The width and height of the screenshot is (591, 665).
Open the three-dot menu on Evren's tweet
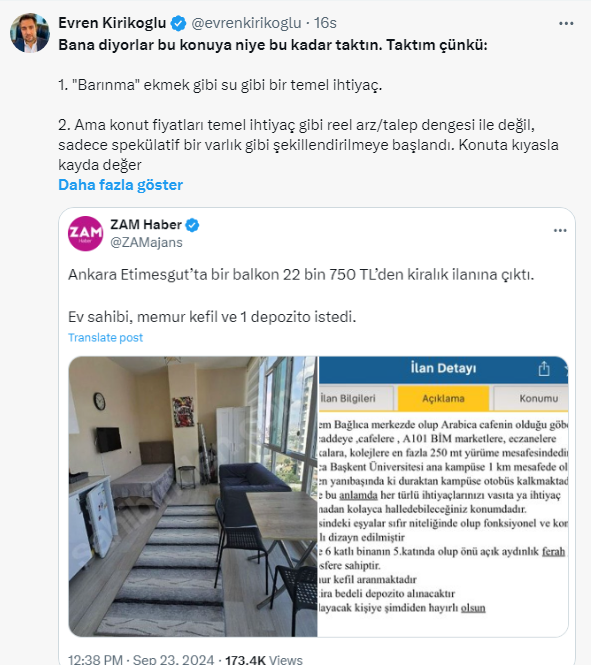point(566,23)
